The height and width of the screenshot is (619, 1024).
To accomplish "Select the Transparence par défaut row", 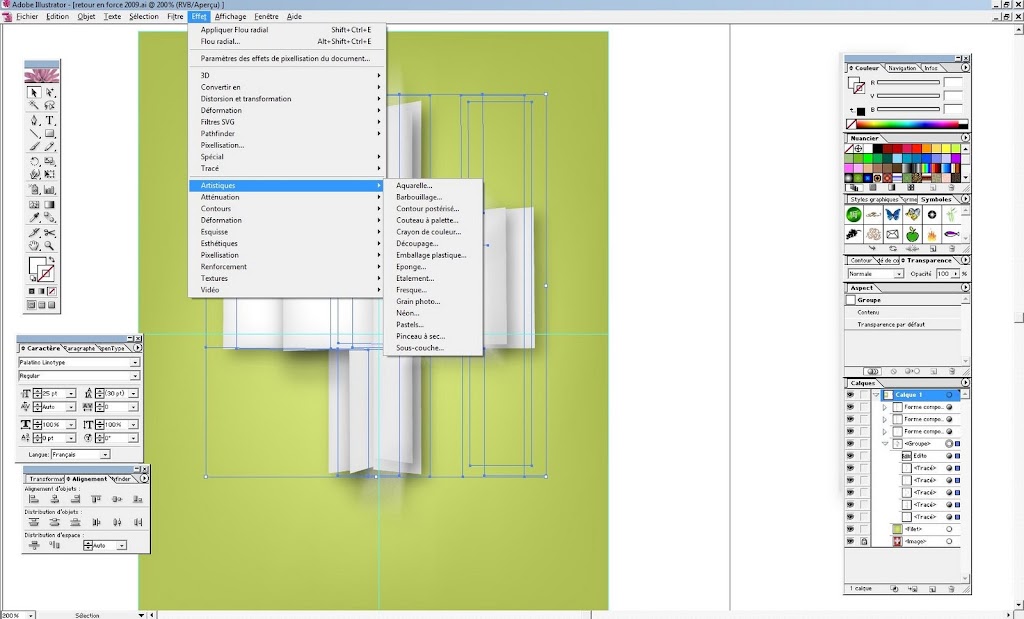I will point(903,325).
